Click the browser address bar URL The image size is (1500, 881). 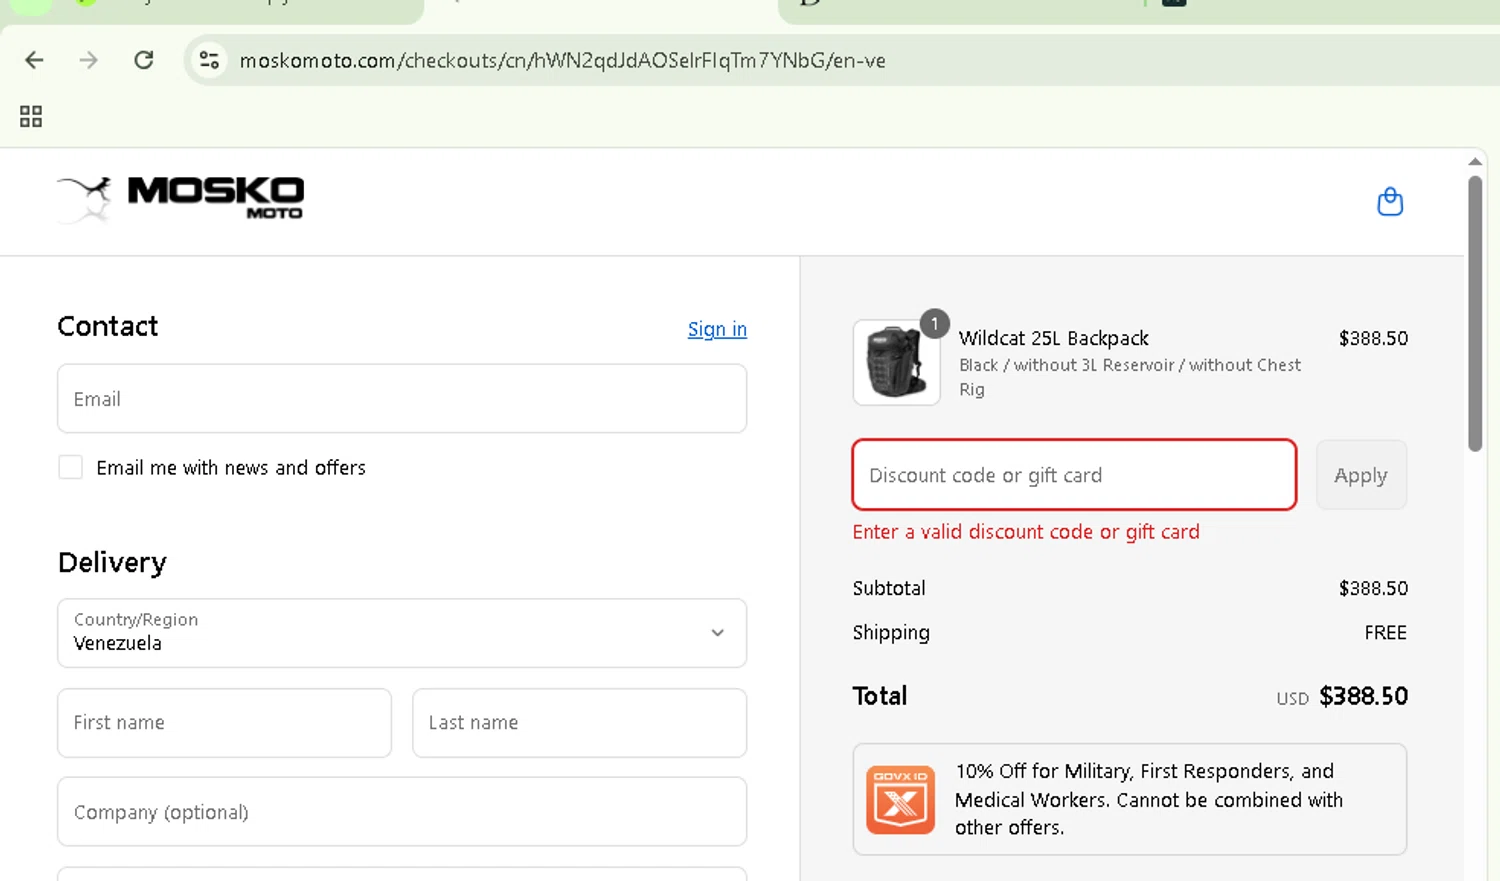(562, 60)
